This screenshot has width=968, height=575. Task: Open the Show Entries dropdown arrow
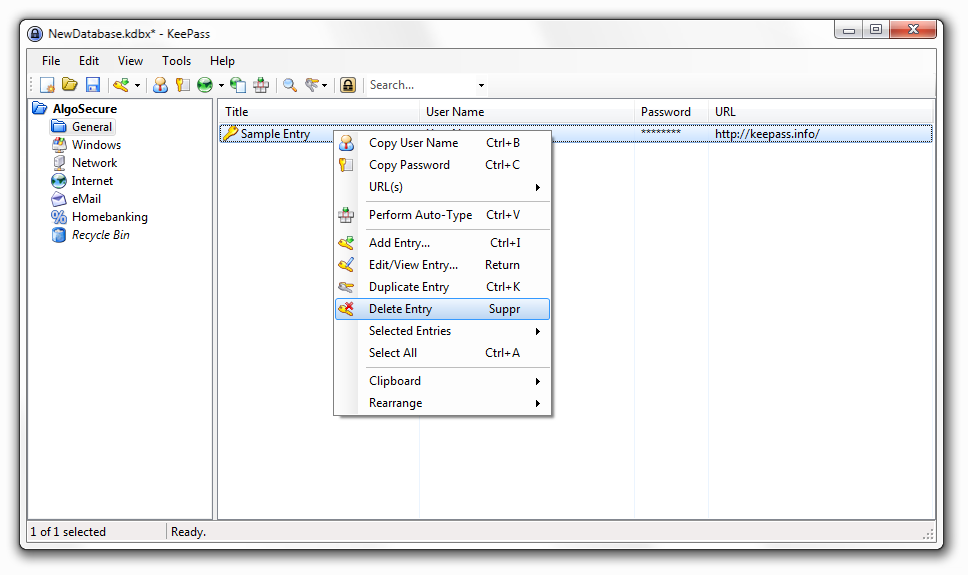pyautogui.click(x=325, y=85)
